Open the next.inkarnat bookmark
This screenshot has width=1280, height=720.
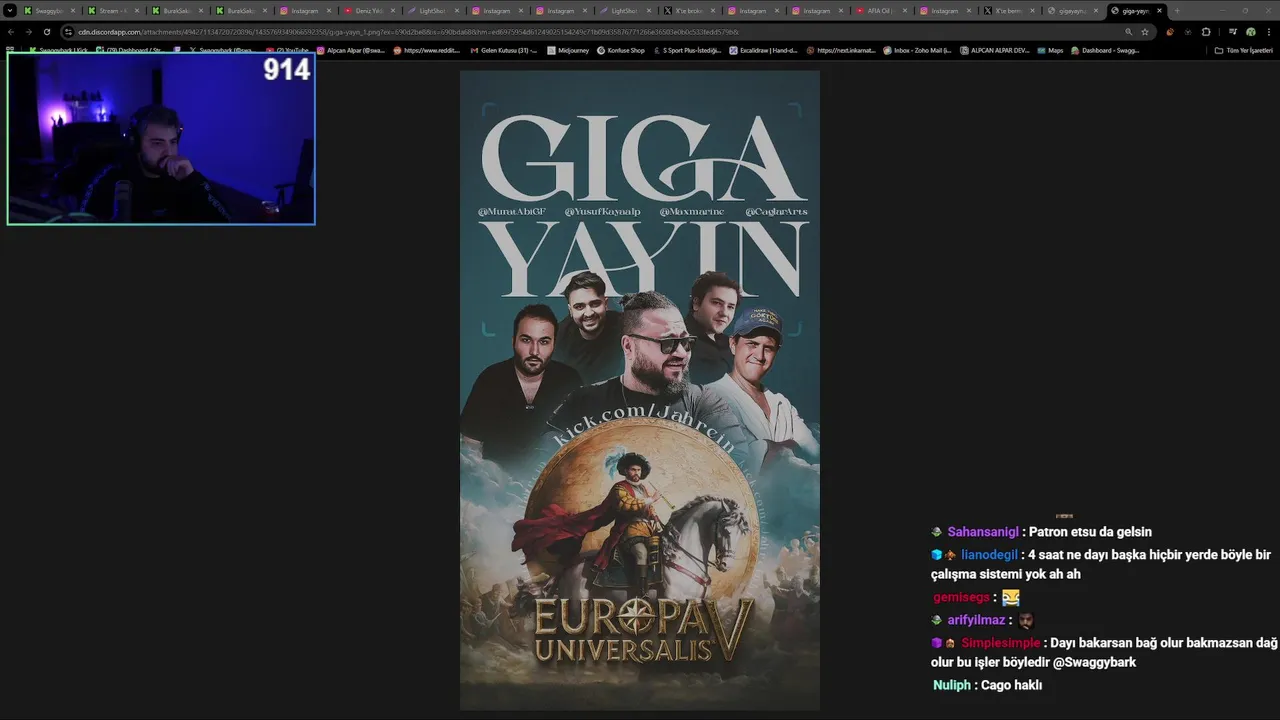pos(842,50)
